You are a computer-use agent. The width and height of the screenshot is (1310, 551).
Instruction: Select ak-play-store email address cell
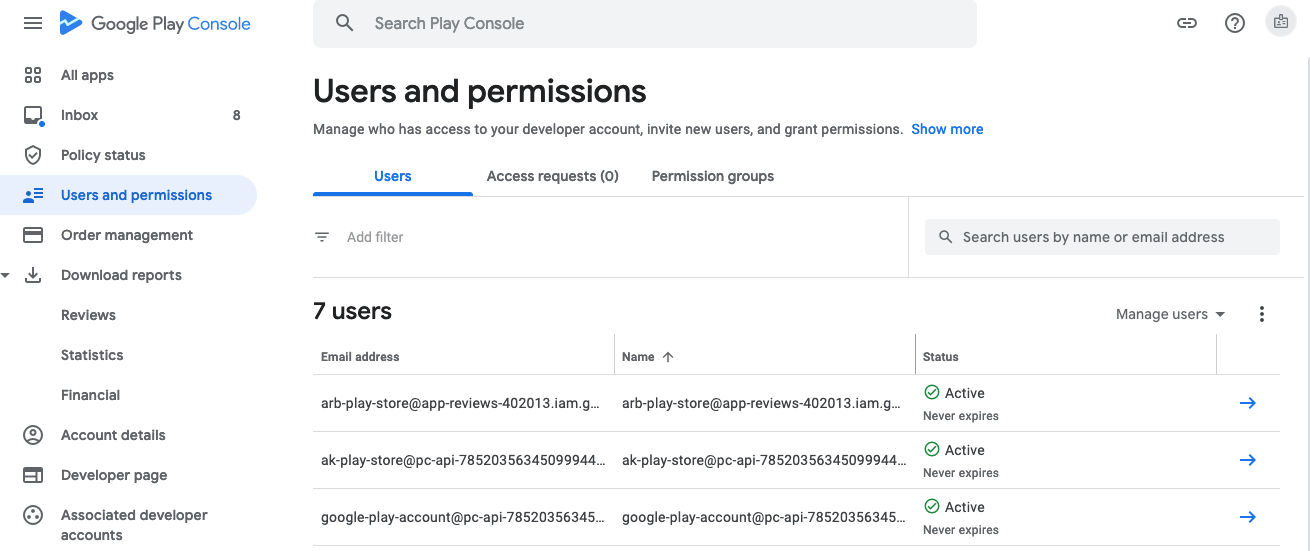coord(463,460)
